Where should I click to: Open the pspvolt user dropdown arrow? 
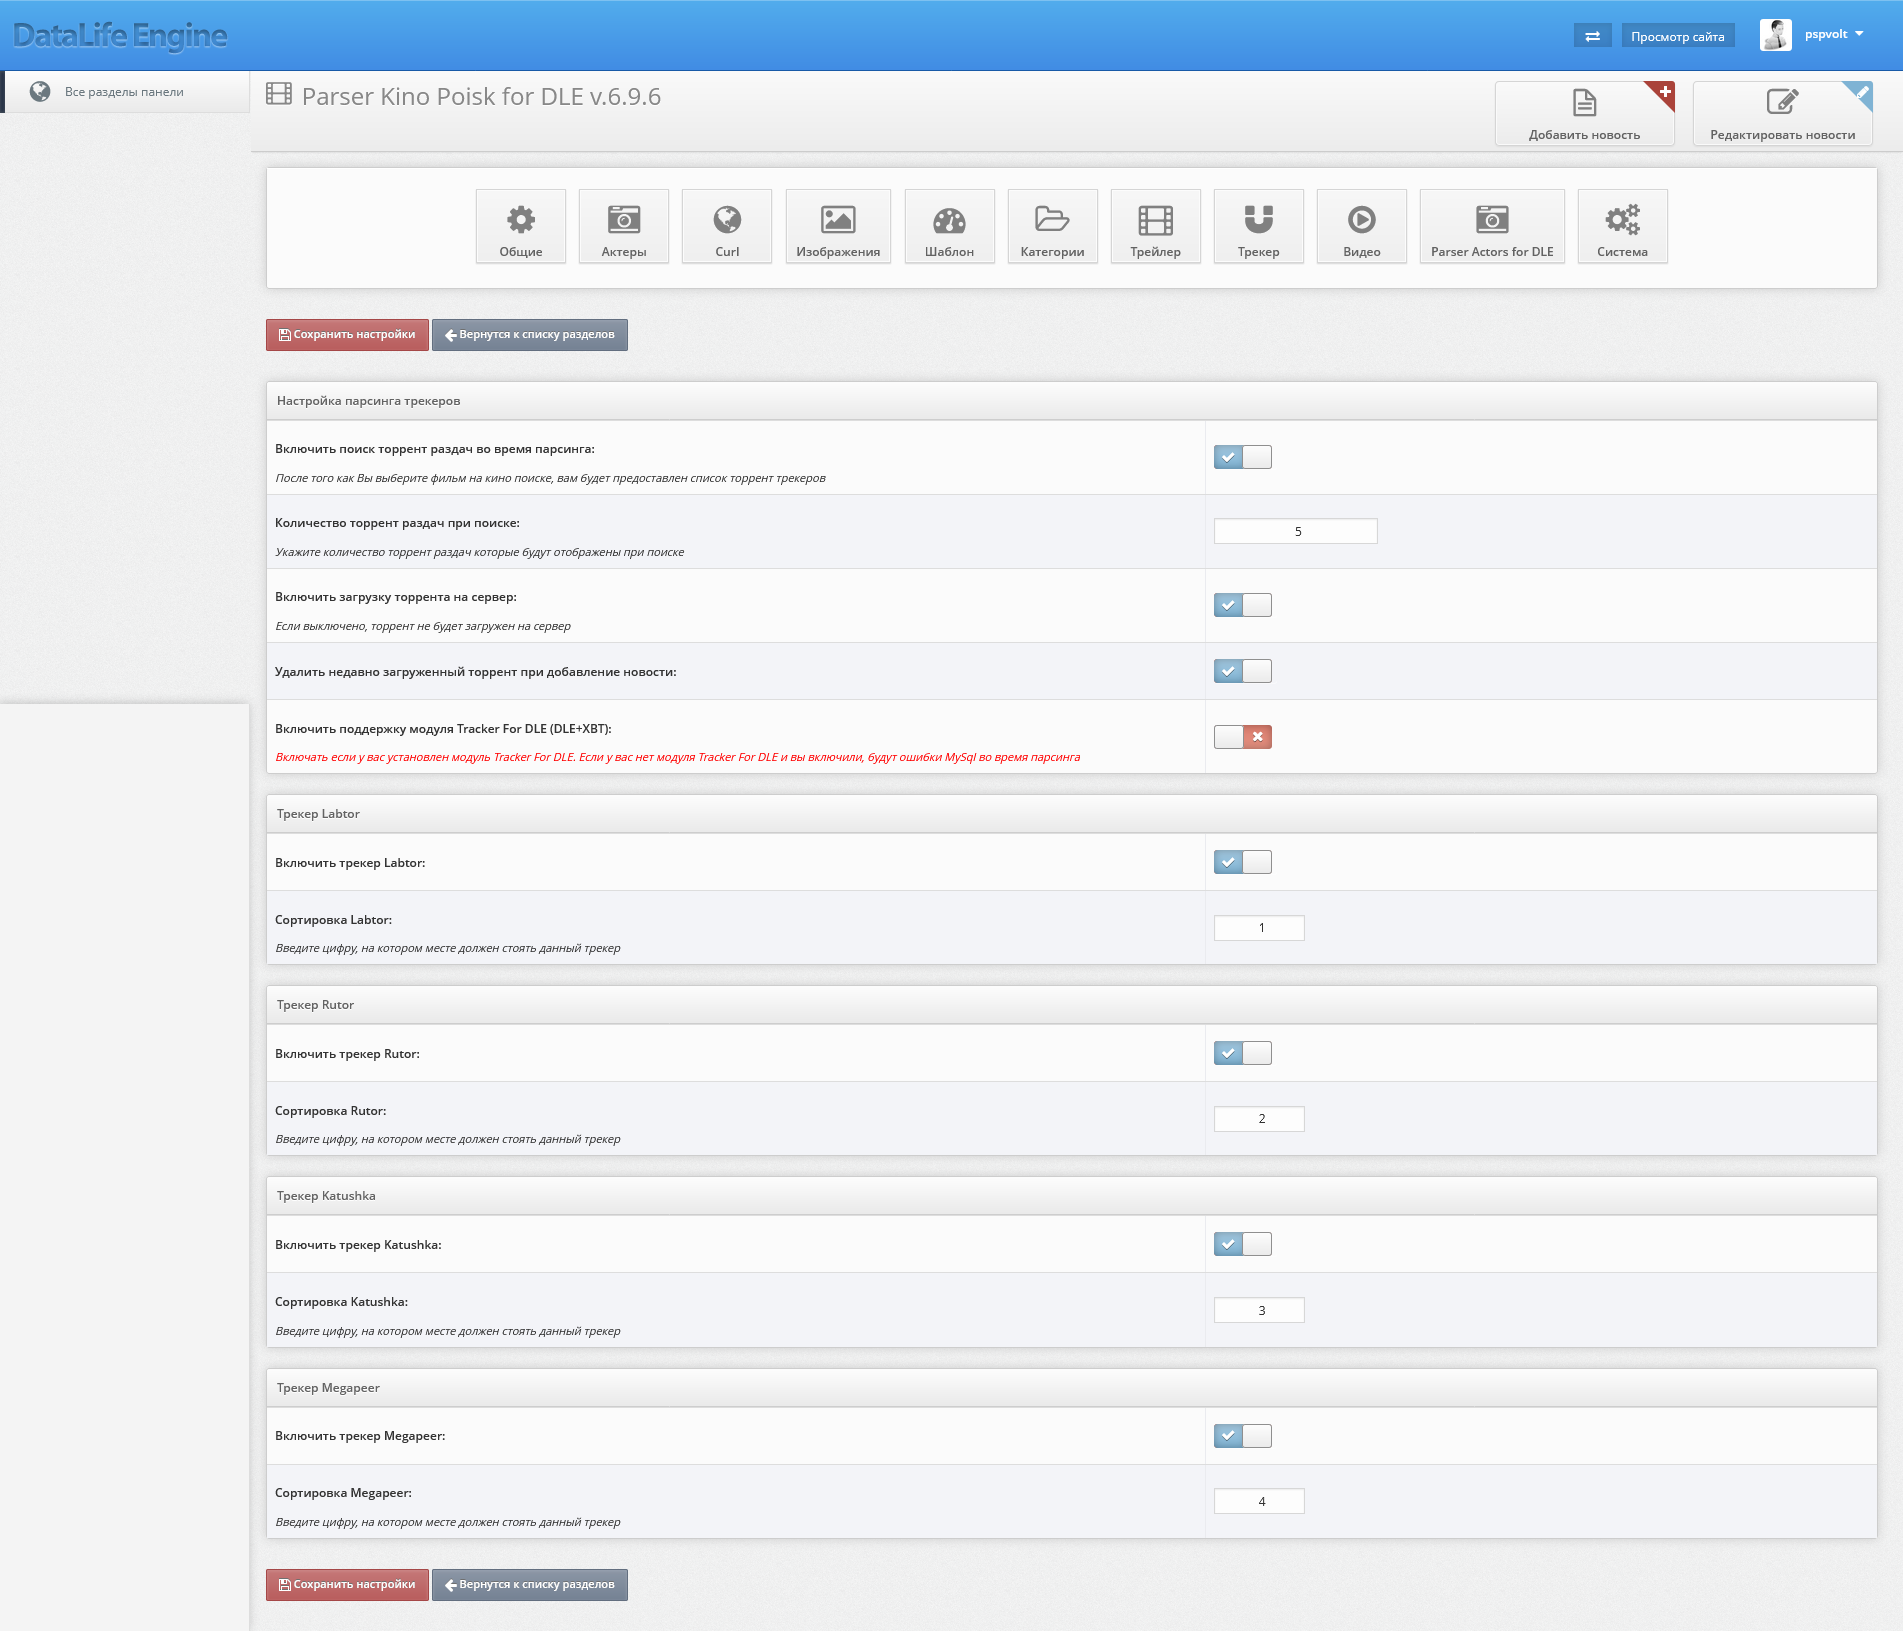coord(1859,34)
